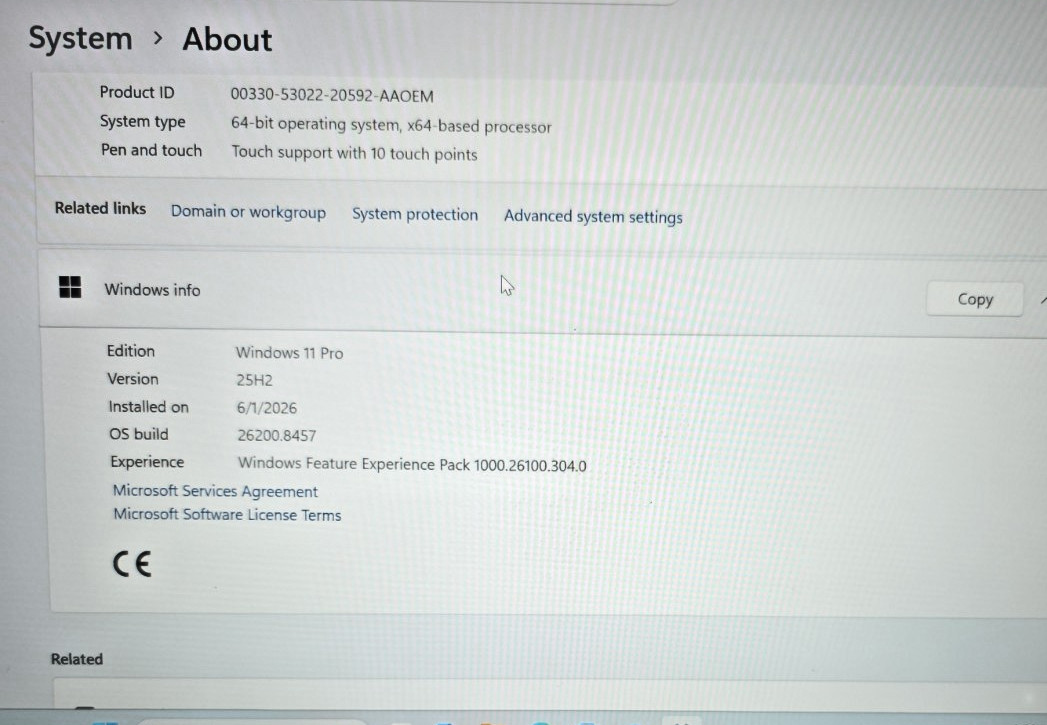This screenshot has height=725, width=1047.
Task: Open Domain or workgroup link
Action: [x=248, y=212]
